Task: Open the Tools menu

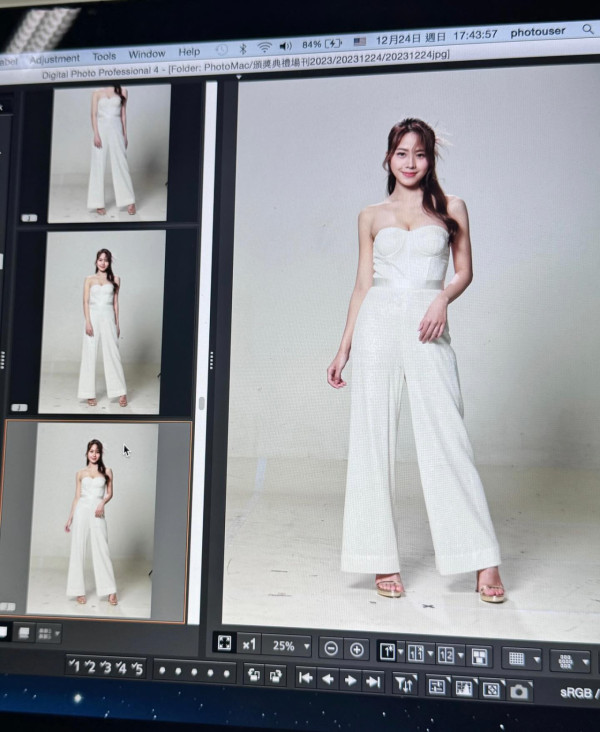Action: 104,56
